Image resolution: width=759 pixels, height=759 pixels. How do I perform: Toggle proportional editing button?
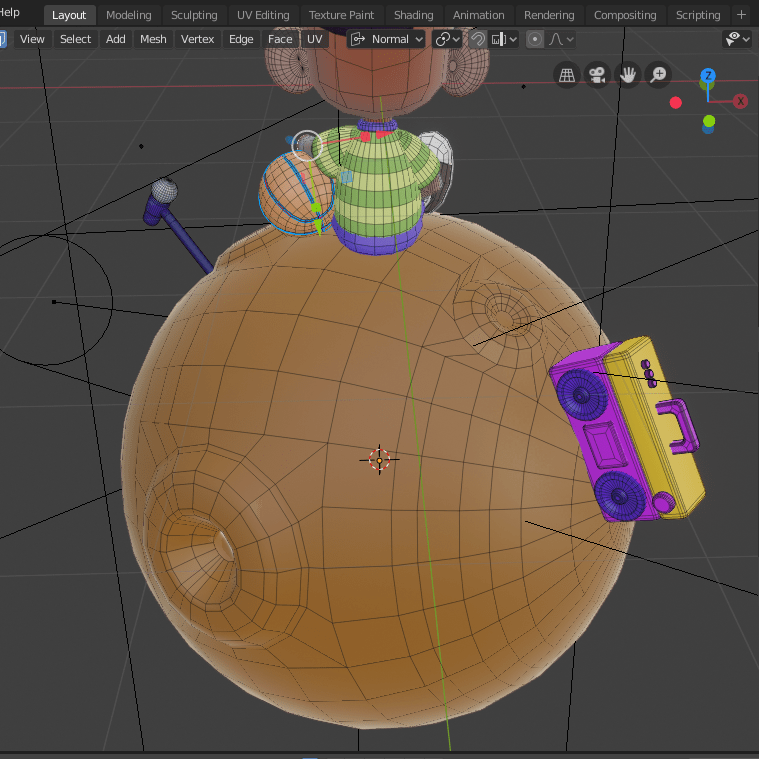pos(535,39)
